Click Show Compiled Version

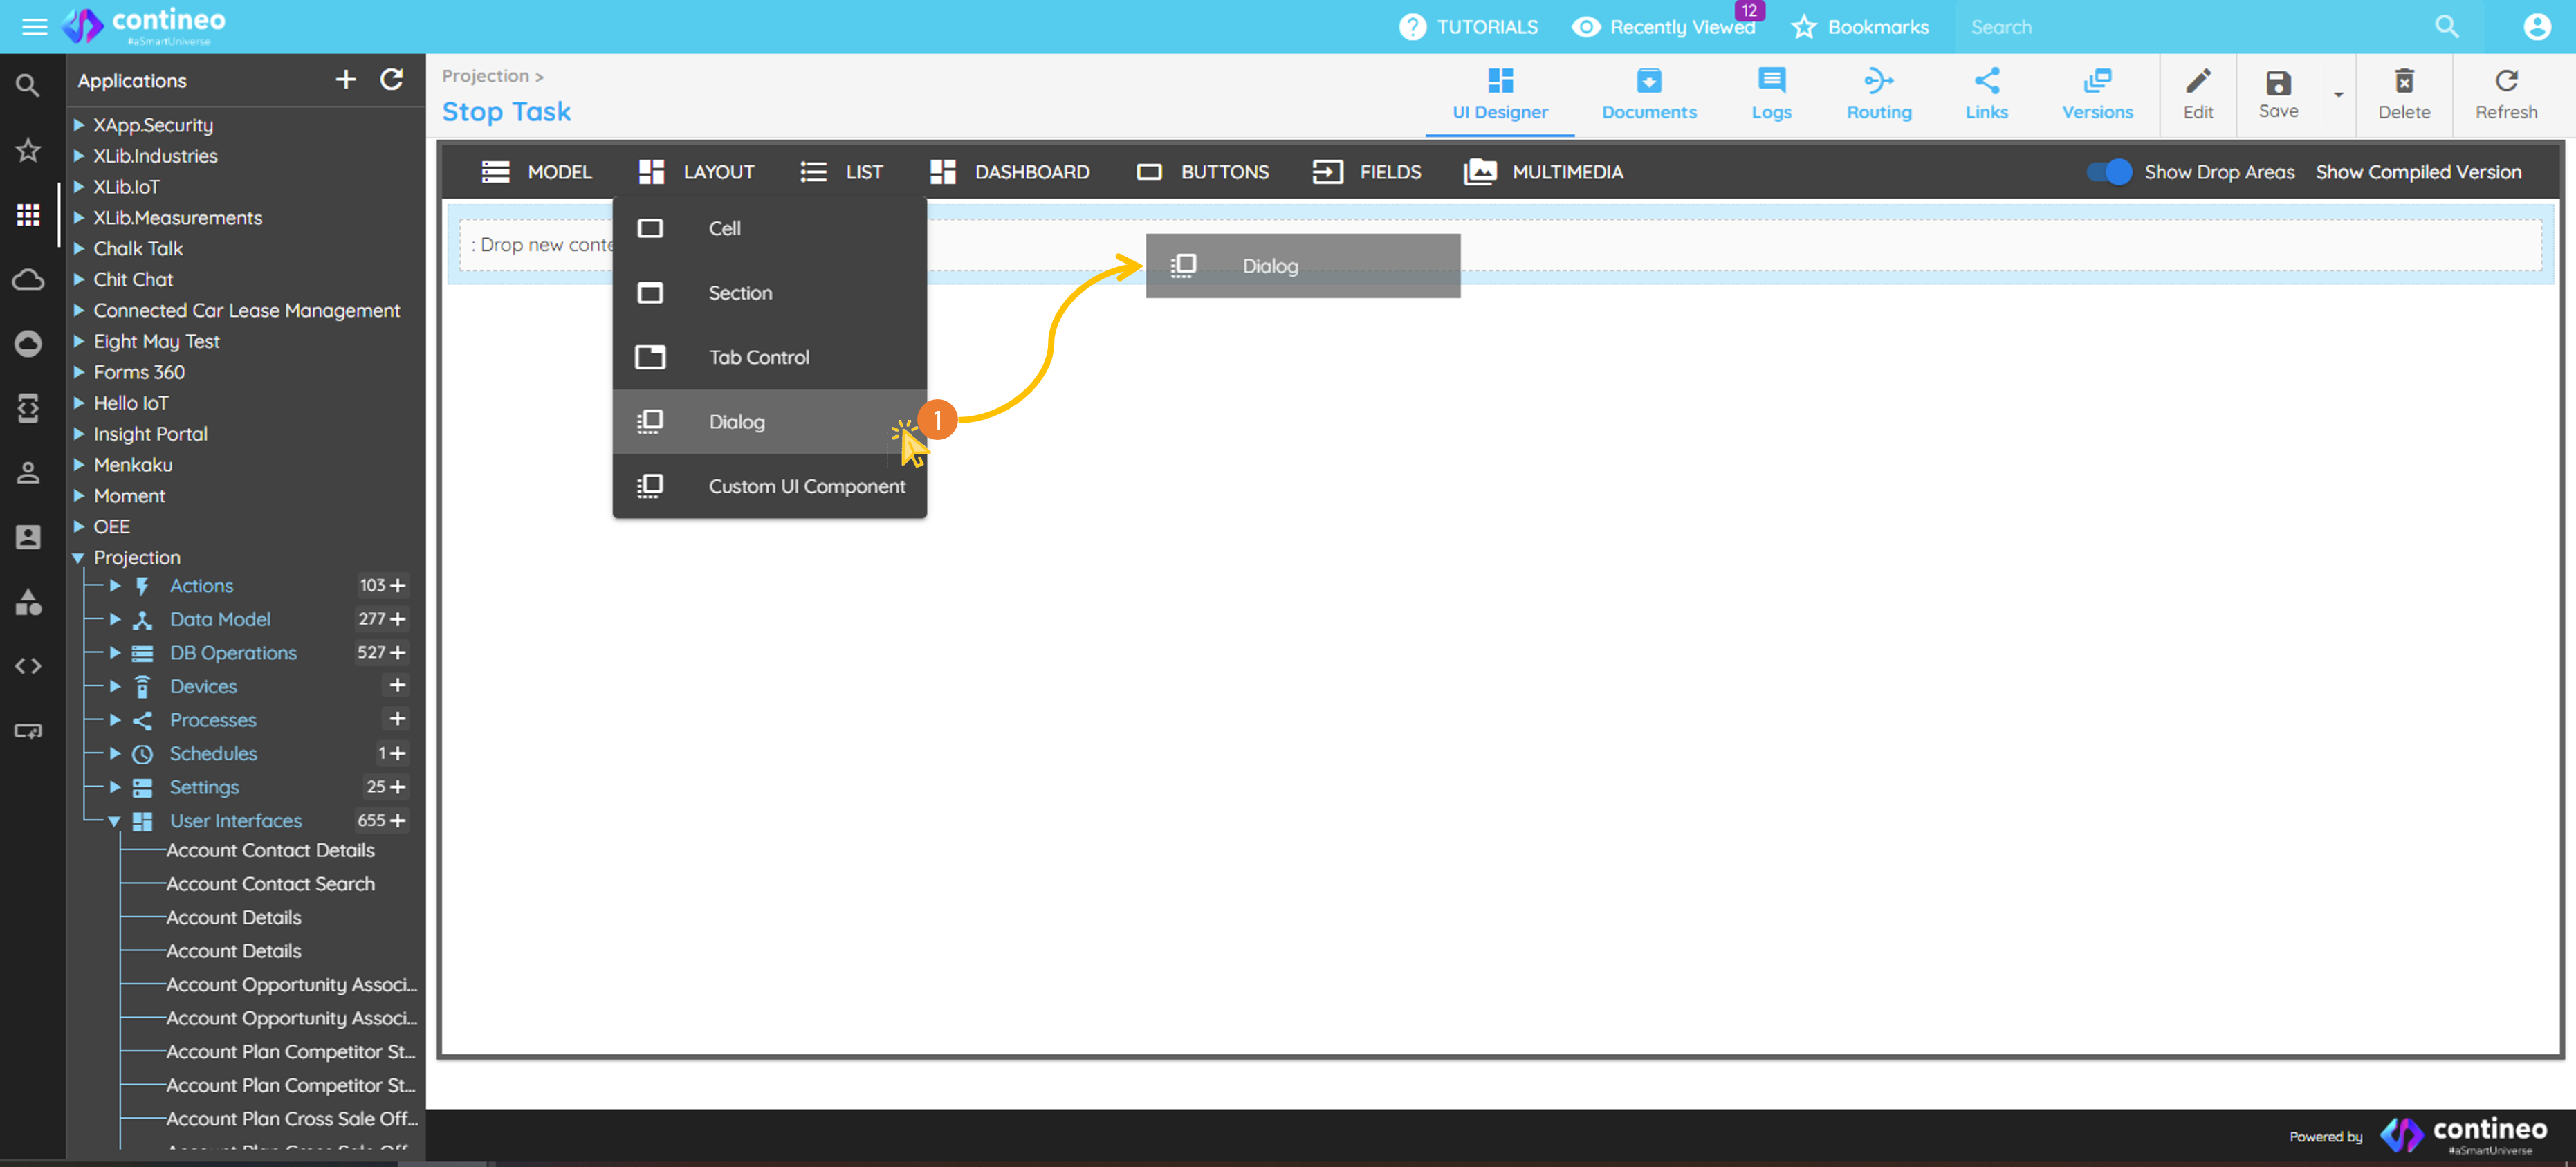coord(2417,172)
